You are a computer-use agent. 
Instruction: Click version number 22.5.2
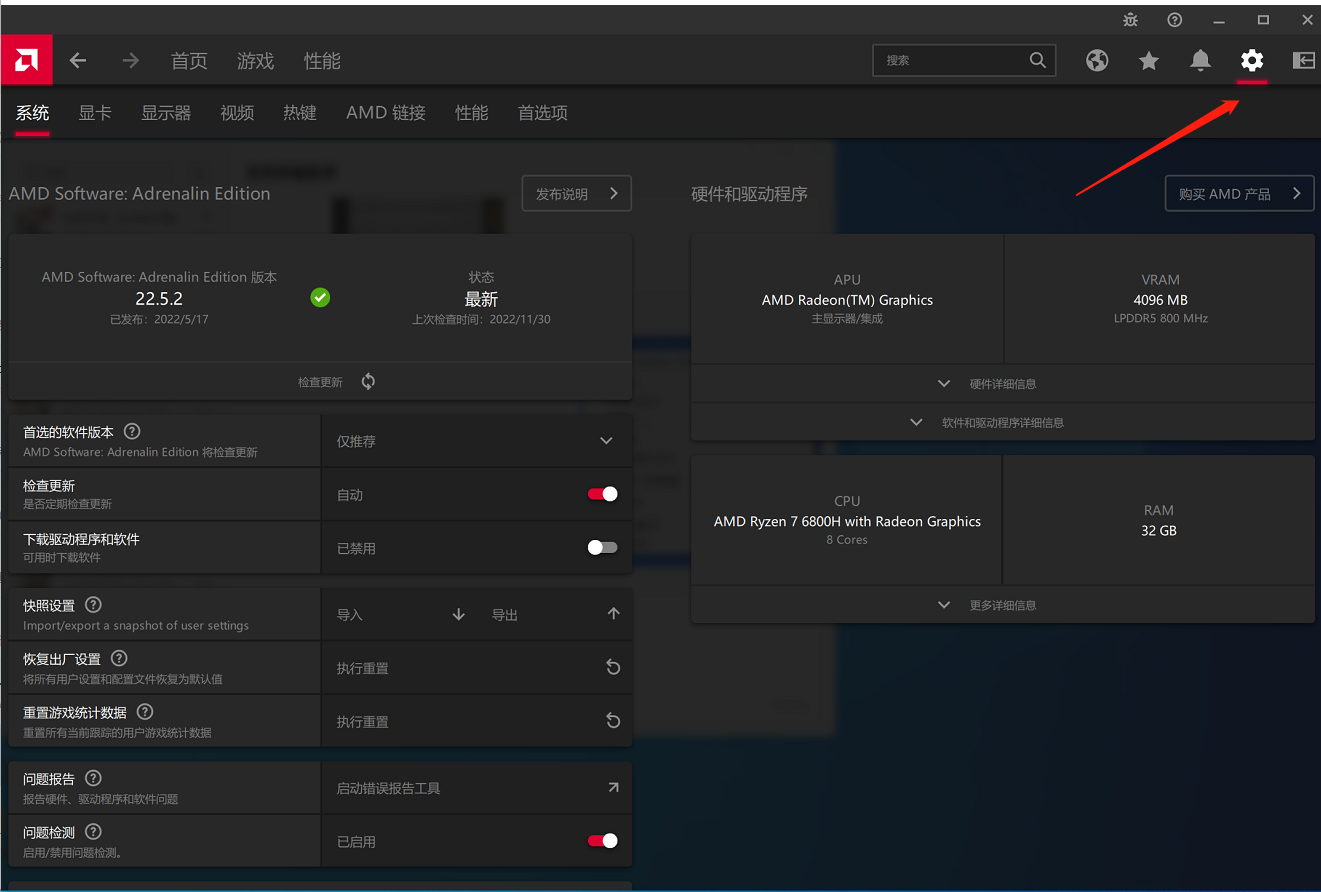(x=159, y=298)
